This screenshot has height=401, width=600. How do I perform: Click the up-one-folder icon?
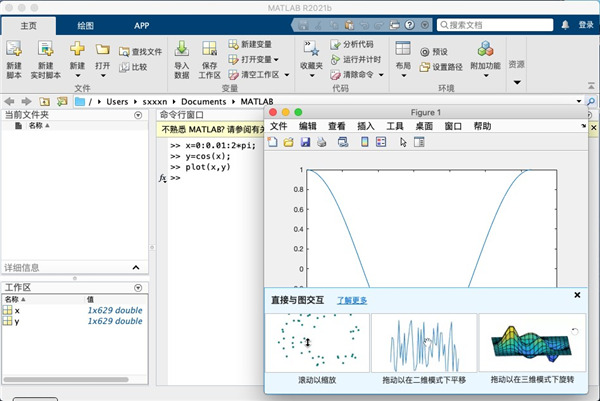click(45, 101)
